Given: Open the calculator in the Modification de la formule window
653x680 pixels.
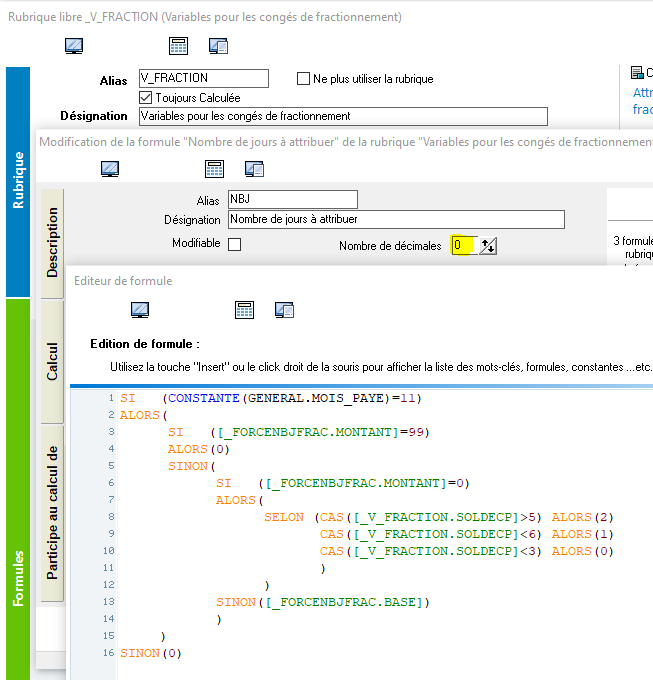Looking at the screenshot, I should tap(214, 169).
